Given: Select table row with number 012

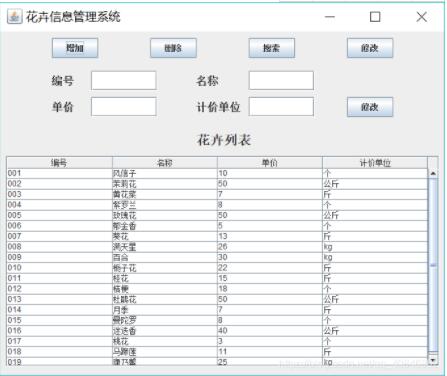Looking at the screenshot, I should [217, 289].
